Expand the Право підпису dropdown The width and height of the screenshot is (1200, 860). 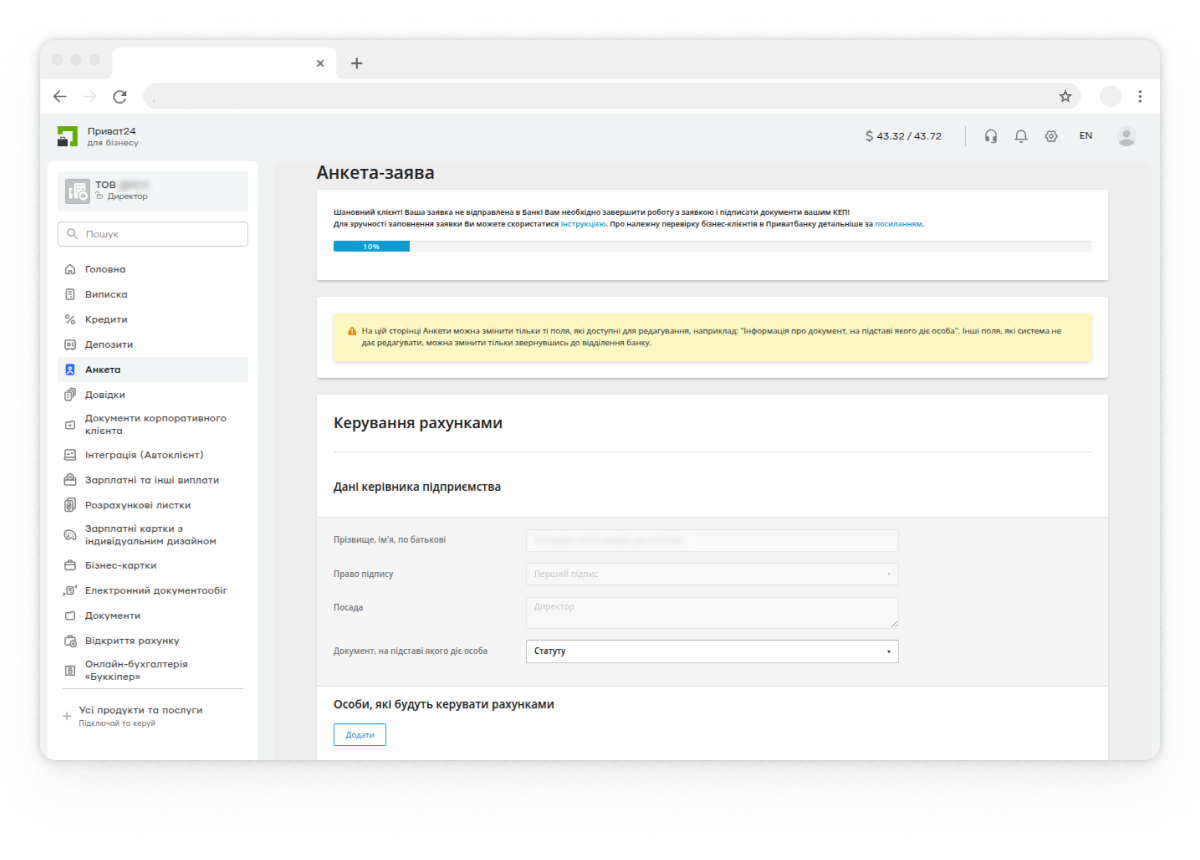point(711,574)
